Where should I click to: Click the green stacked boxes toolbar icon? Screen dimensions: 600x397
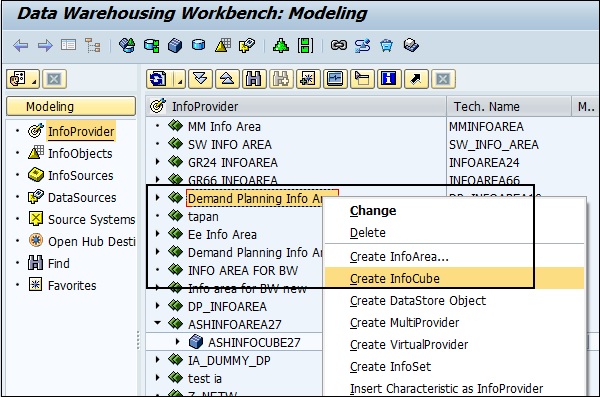305,46
